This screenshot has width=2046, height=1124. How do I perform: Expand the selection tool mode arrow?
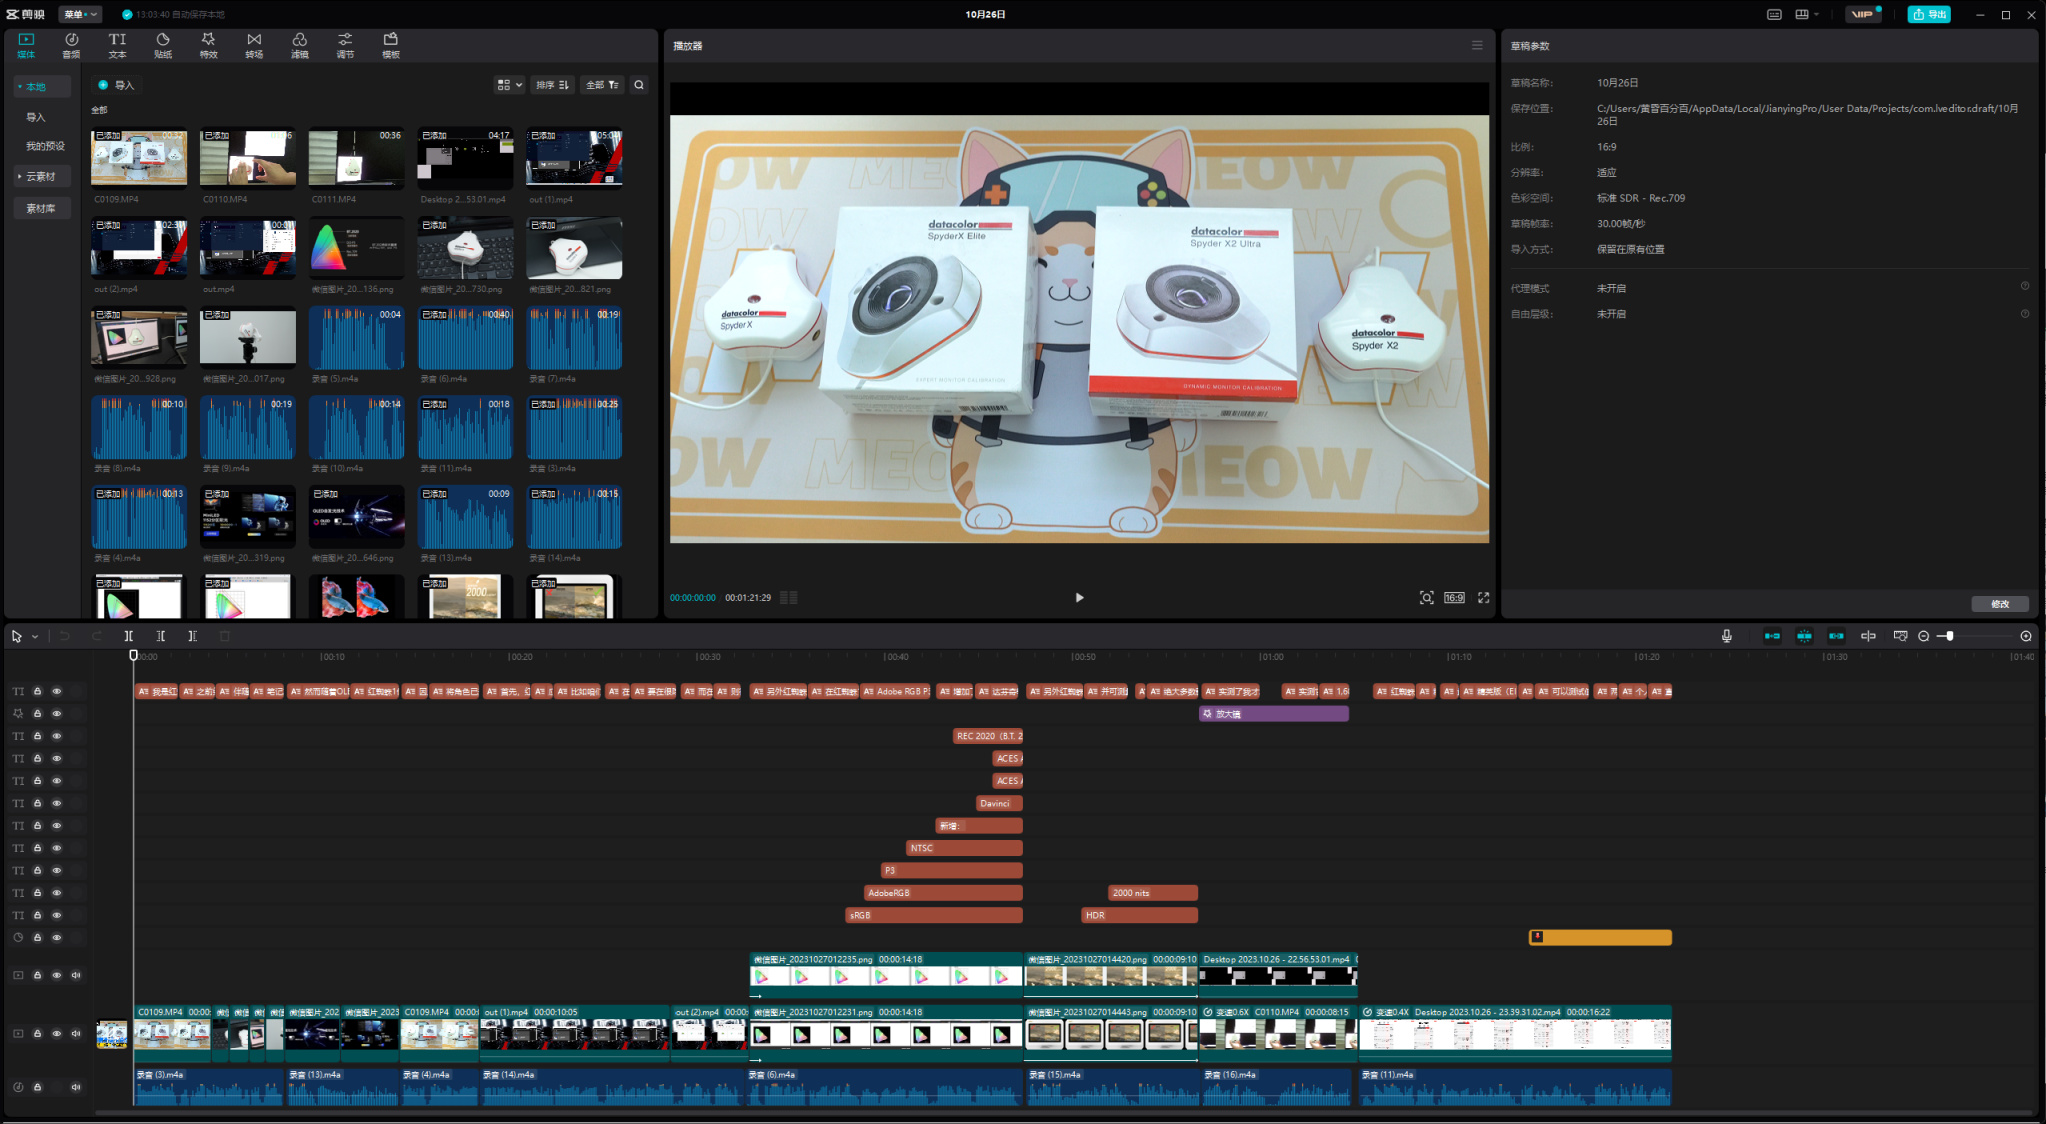[35, 637]
